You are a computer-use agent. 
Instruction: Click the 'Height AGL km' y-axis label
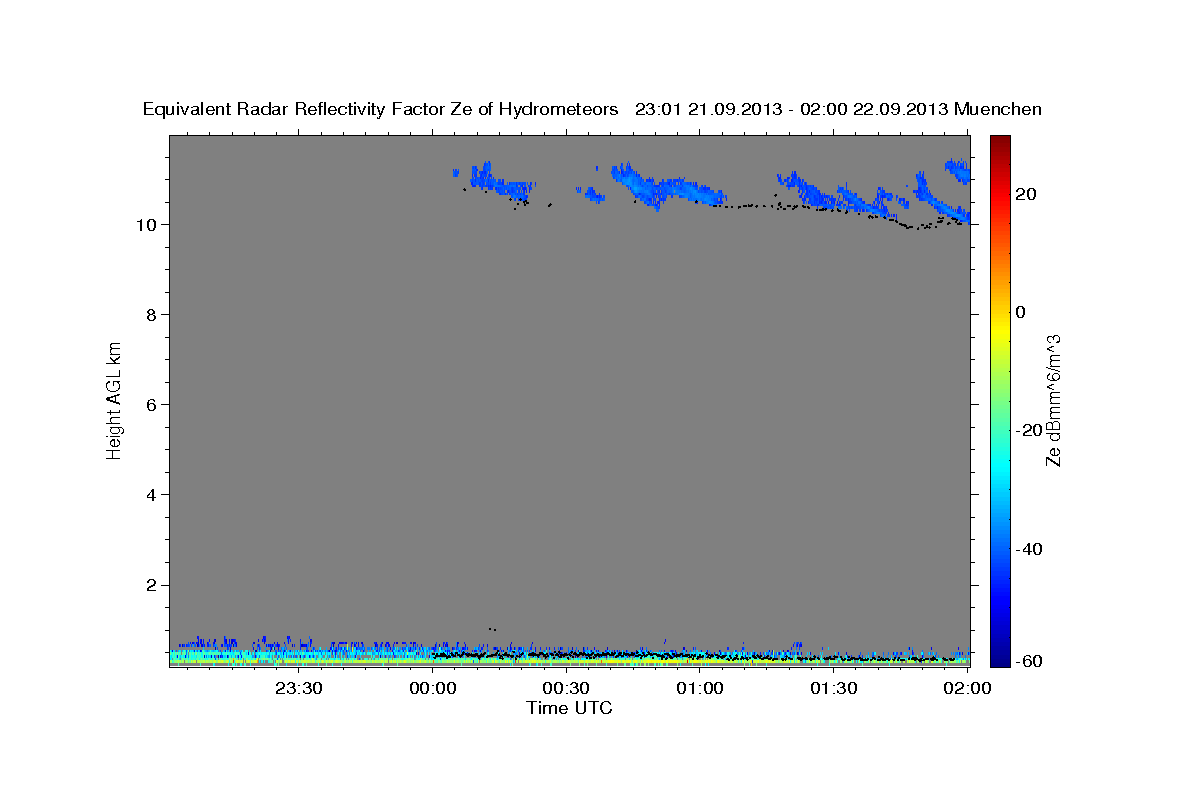click(x=115, y=399)
